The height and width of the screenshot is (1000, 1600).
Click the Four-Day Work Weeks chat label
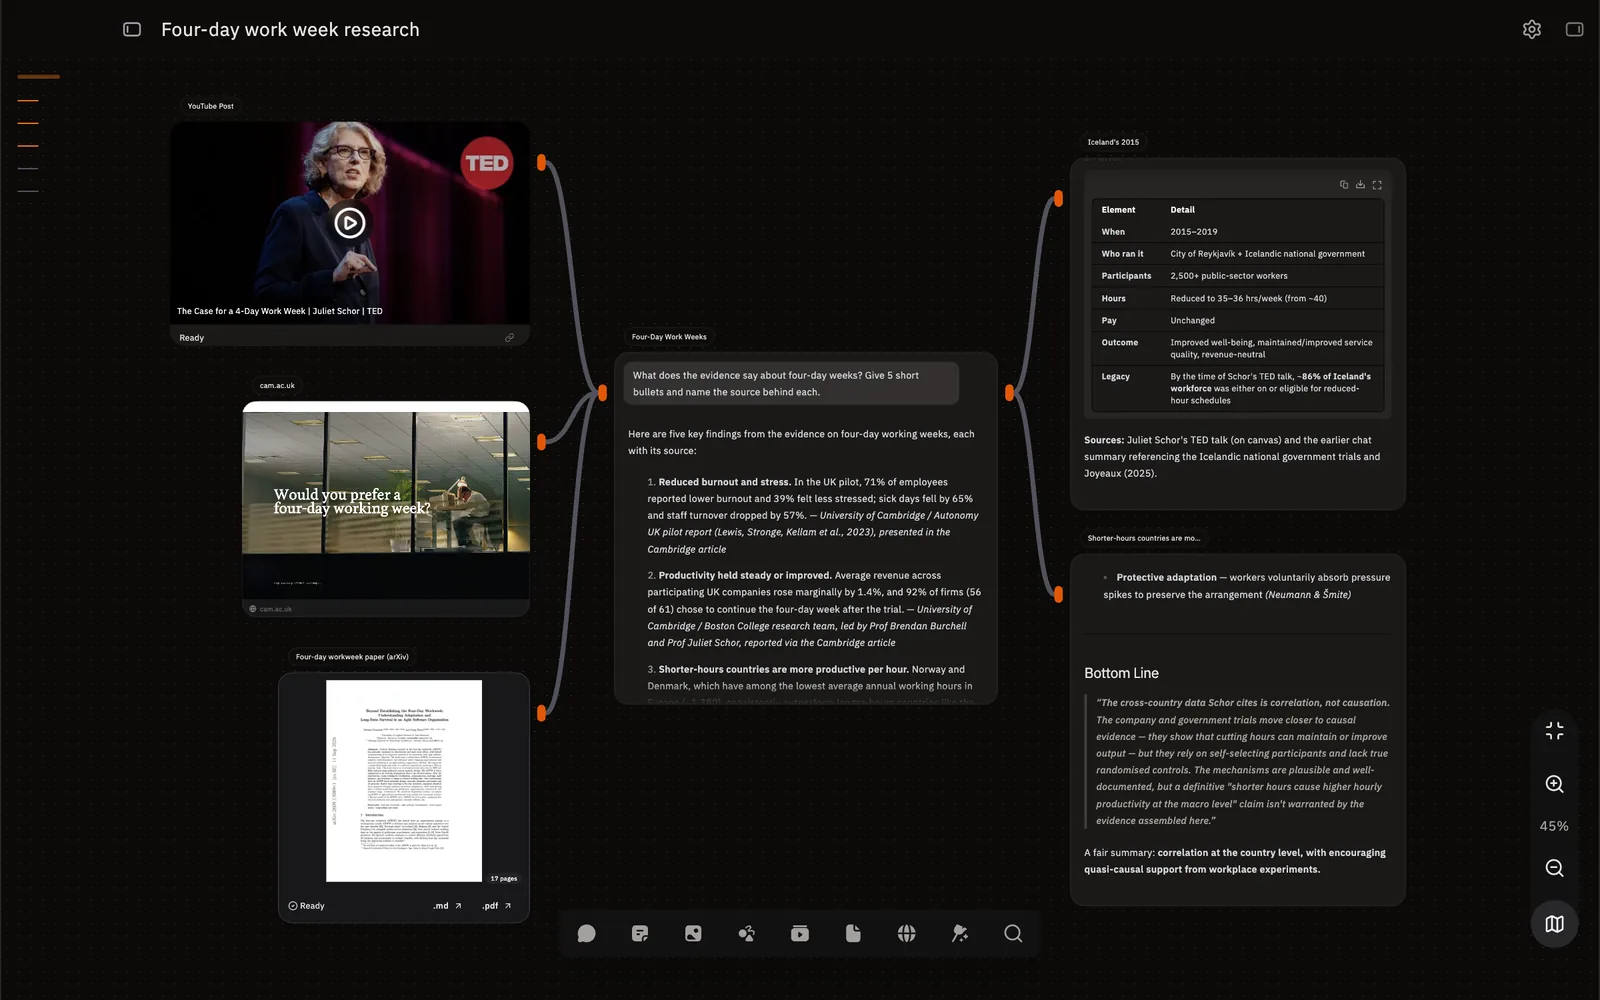click(669, 337)
